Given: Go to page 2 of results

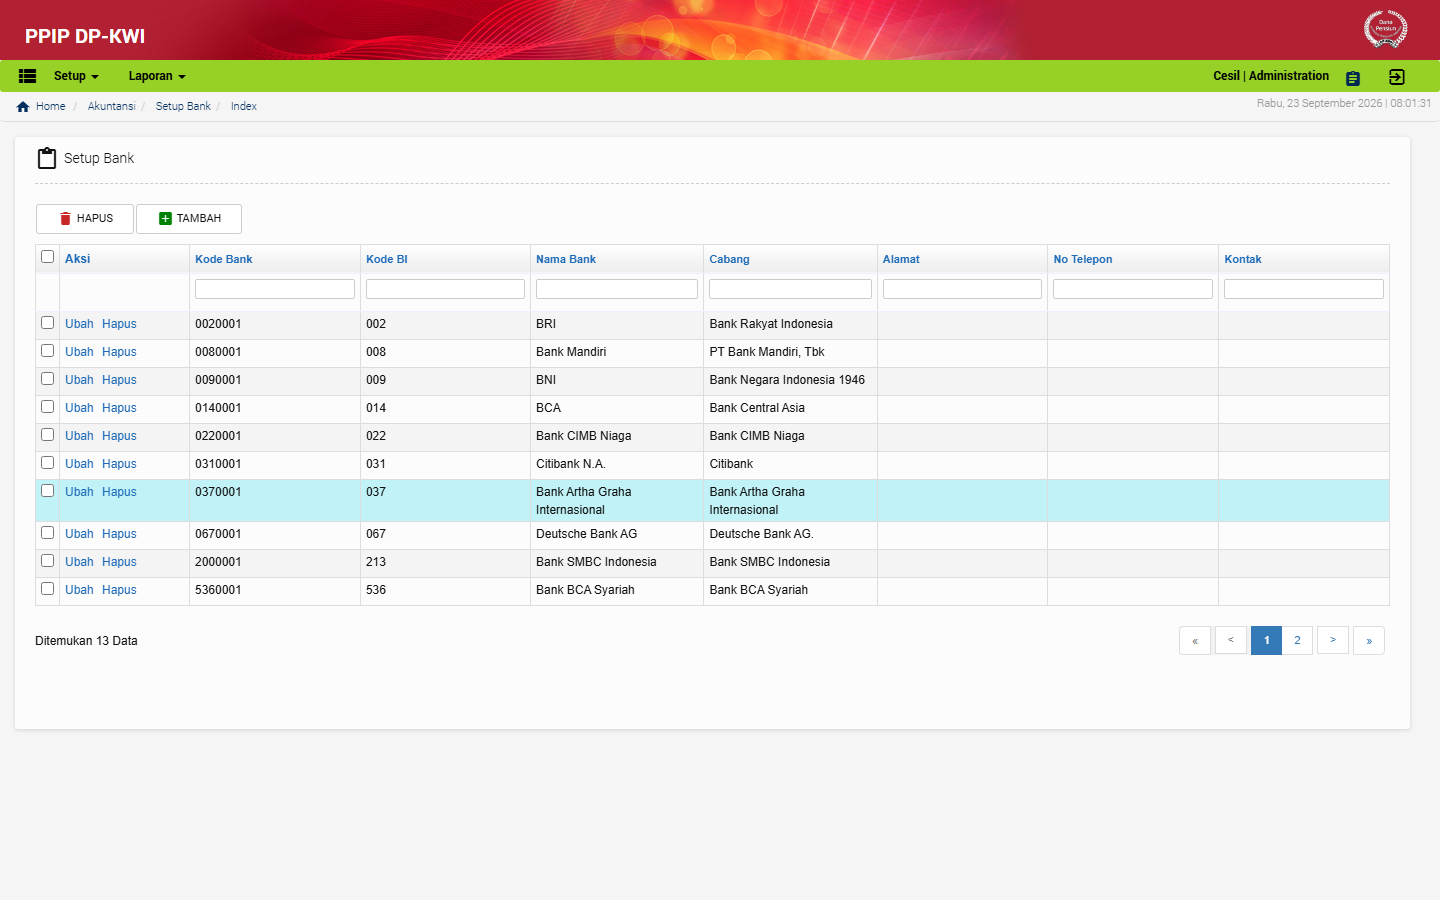Looking at the screenshot, I should click(1297, 640).
